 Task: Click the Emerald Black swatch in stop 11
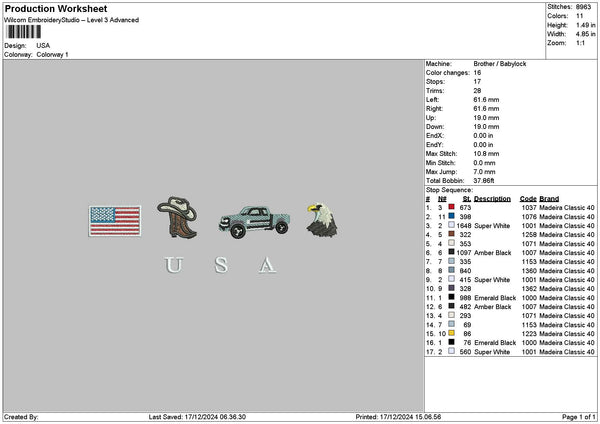pyautogui.click(x=452, y=297)
